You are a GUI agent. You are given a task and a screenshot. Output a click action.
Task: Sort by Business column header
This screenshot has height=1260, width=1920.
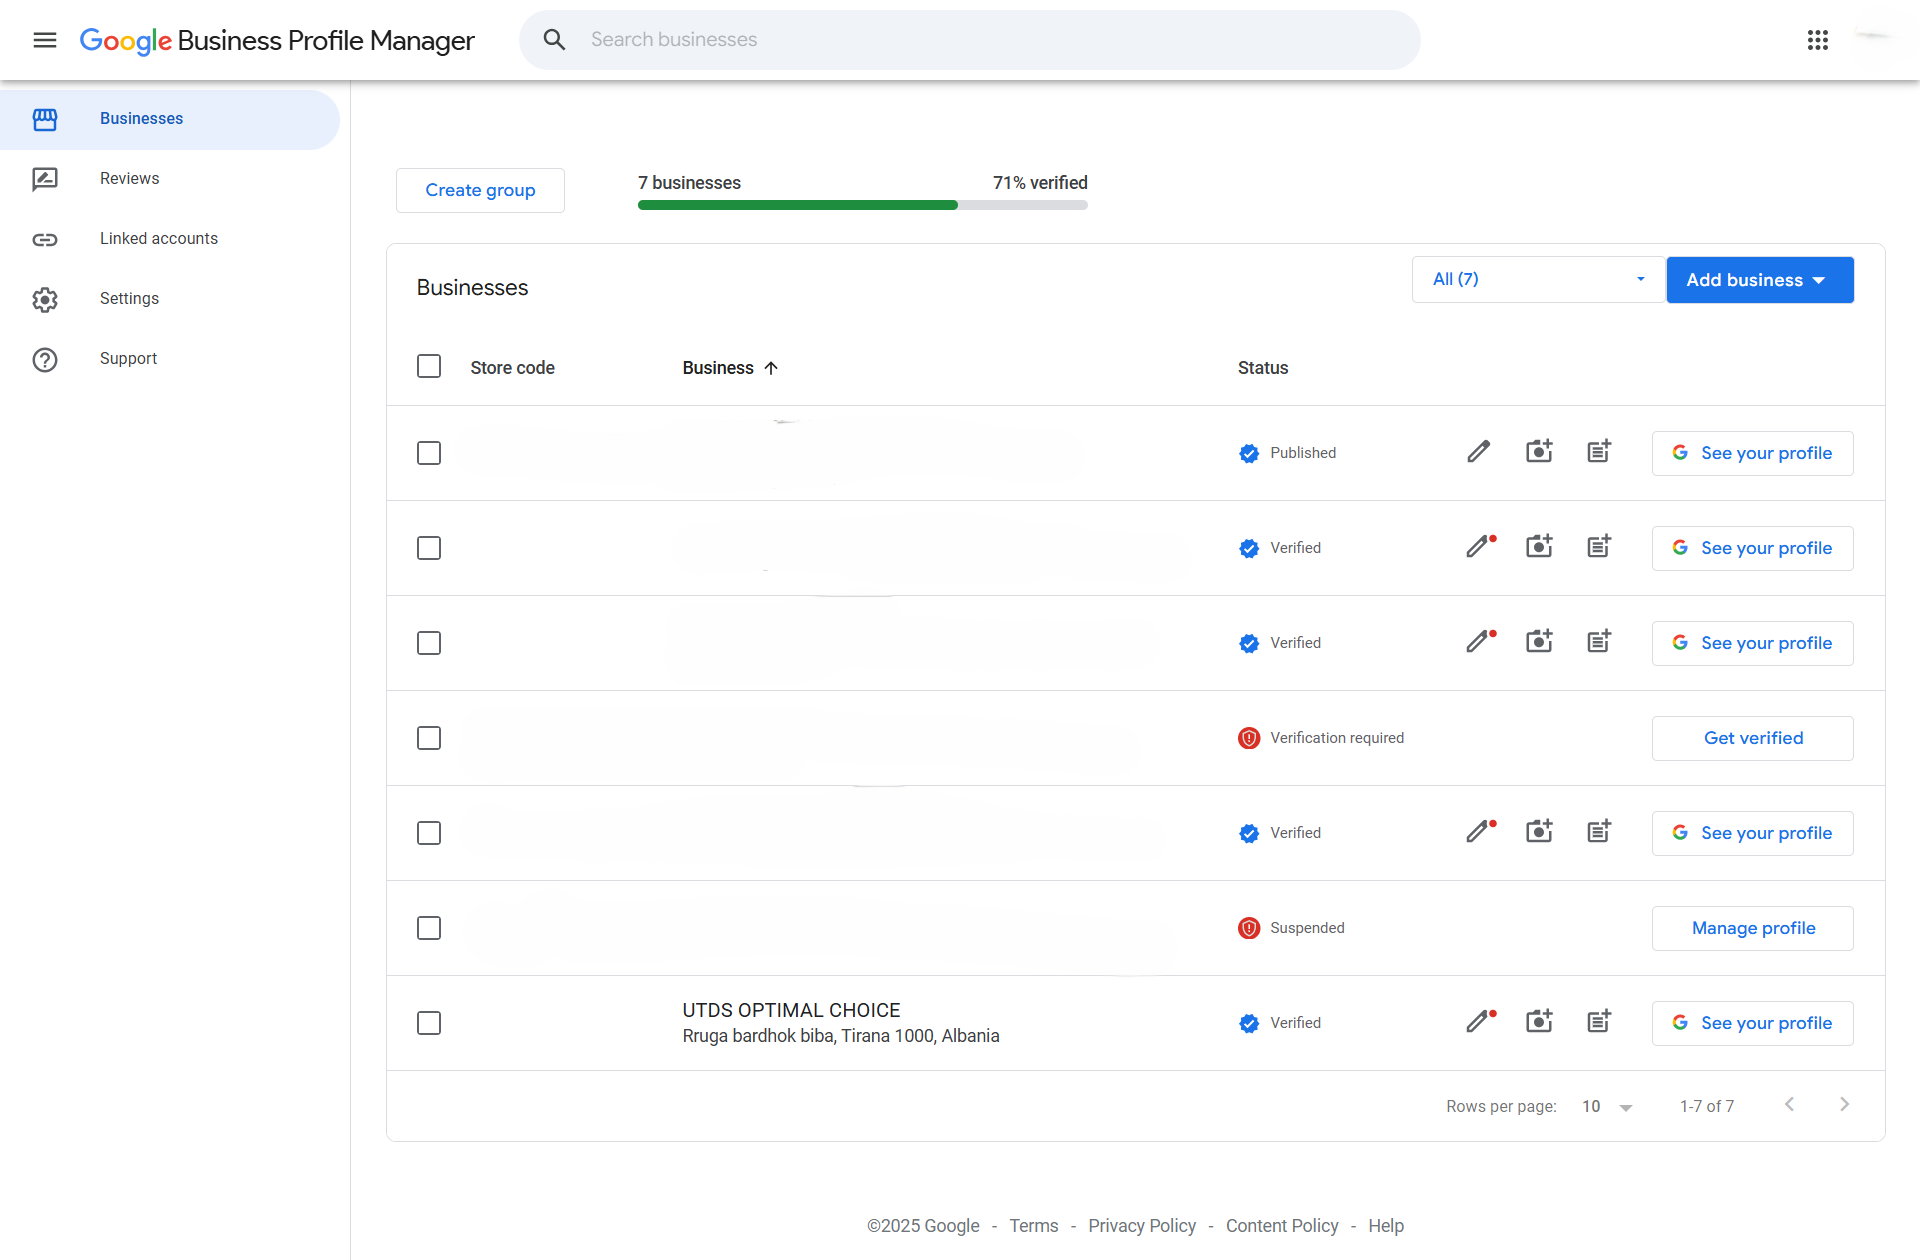730,368
